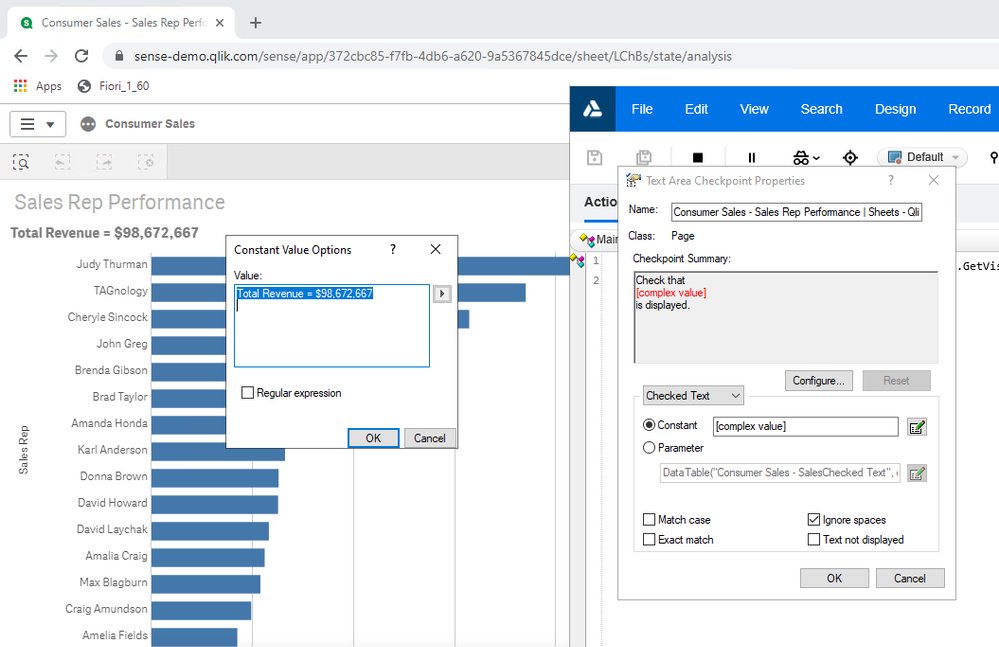Image resolution: width=999 pixels, height=647 pixels.
Task: Click the Sales Rep Performance title
Action: 120,202
